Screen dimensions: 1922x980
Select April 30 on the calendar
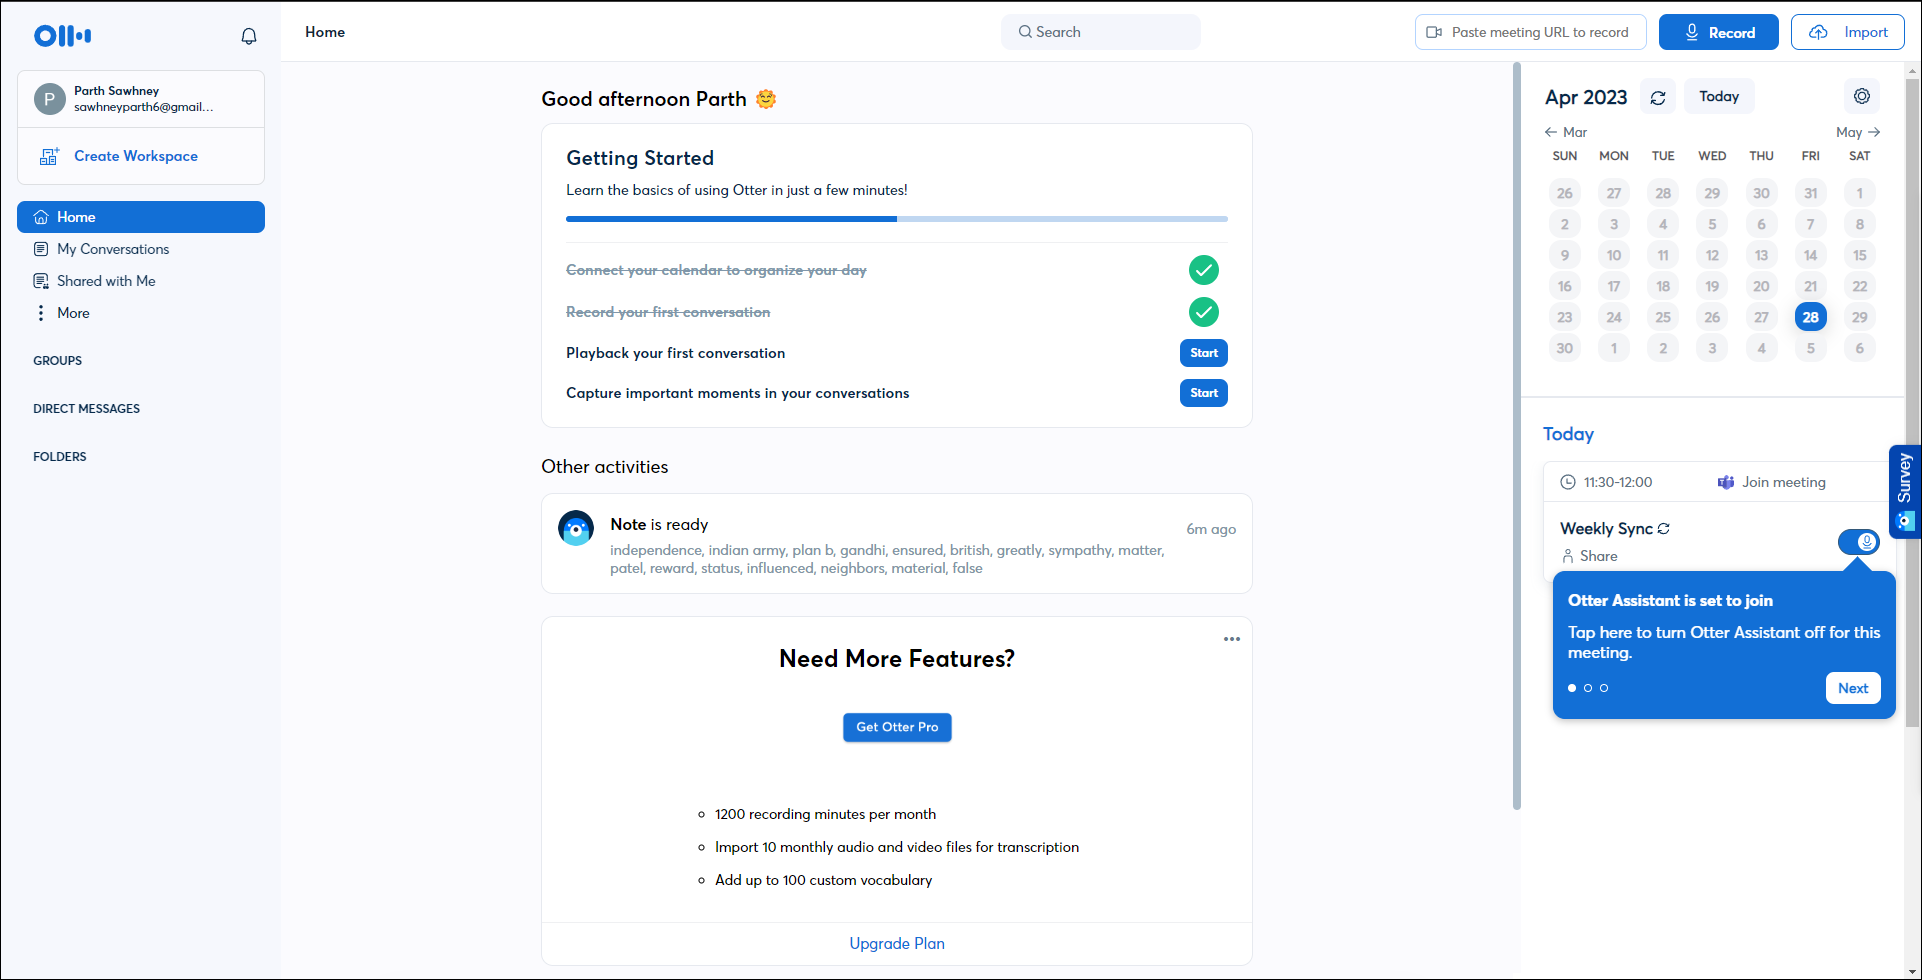1565,348
